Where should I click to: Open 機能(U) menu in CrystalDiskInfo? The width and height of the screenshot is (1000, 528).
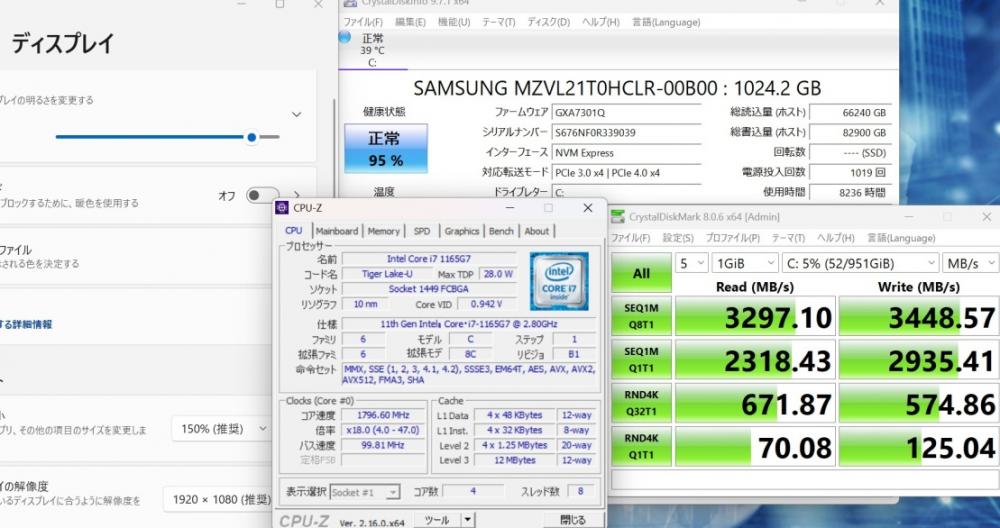(453, 22)
